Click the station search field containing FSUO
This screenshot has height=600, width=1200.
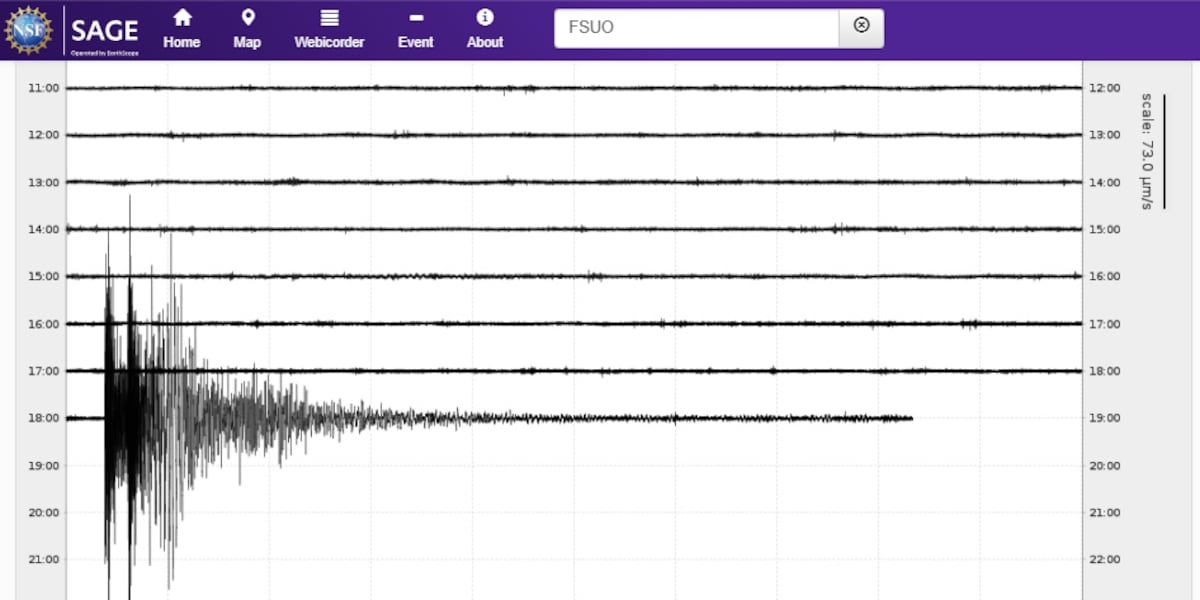coord(697,28)
